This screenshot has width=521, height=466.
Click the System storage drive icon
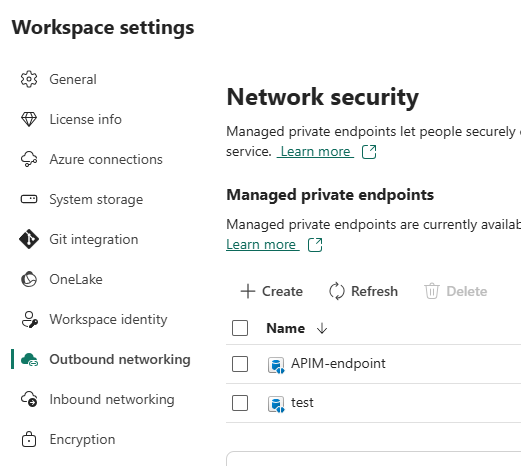(29, 199)
